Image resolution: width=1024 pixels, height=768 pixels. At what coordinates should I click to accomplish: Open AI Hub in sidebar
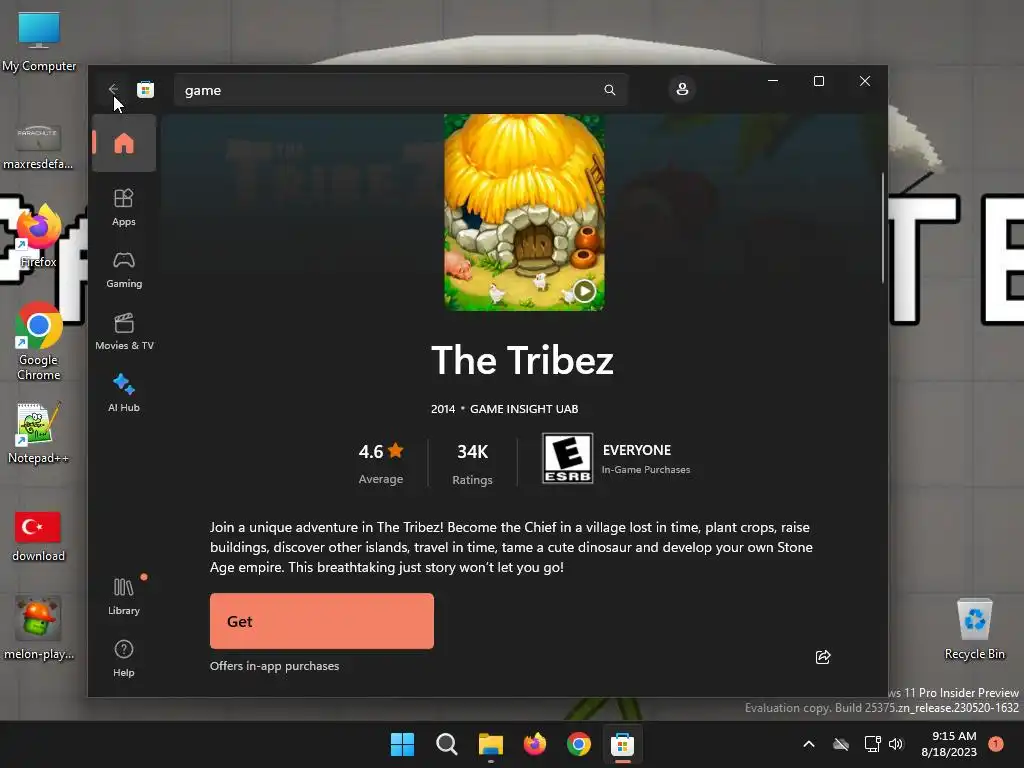[124, 393]
